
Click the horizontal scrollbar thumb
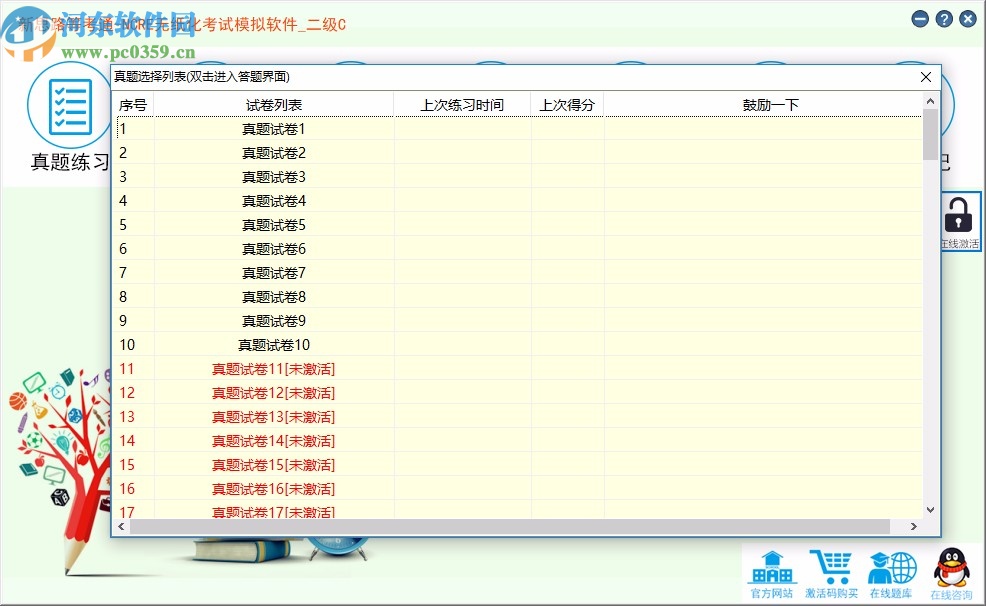[x=509, y=526]
